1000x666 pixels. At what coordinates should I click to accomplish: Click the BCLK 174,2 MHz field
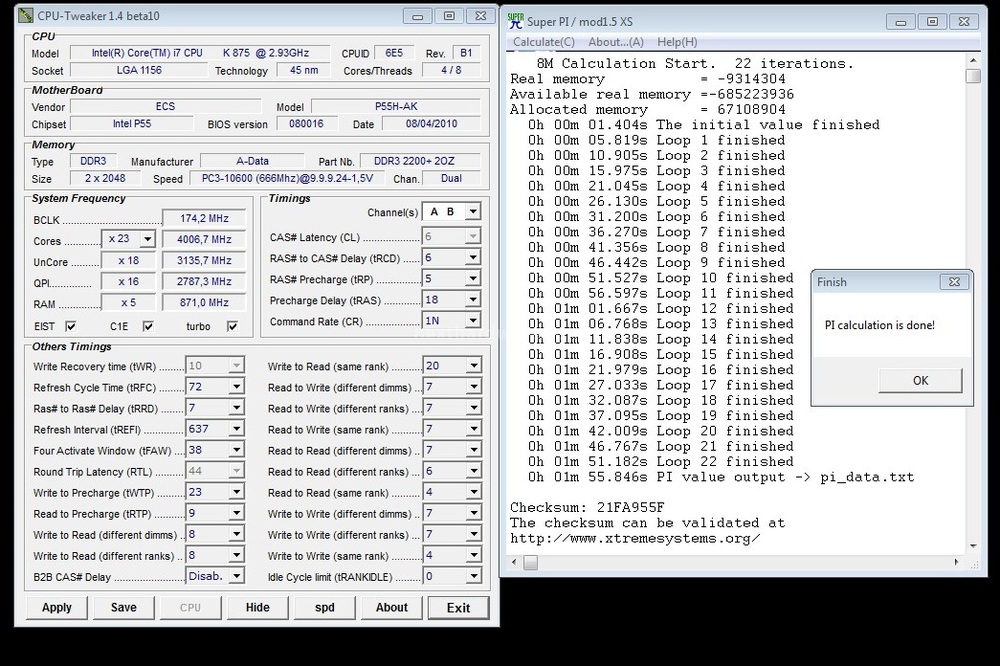point(204,218)
